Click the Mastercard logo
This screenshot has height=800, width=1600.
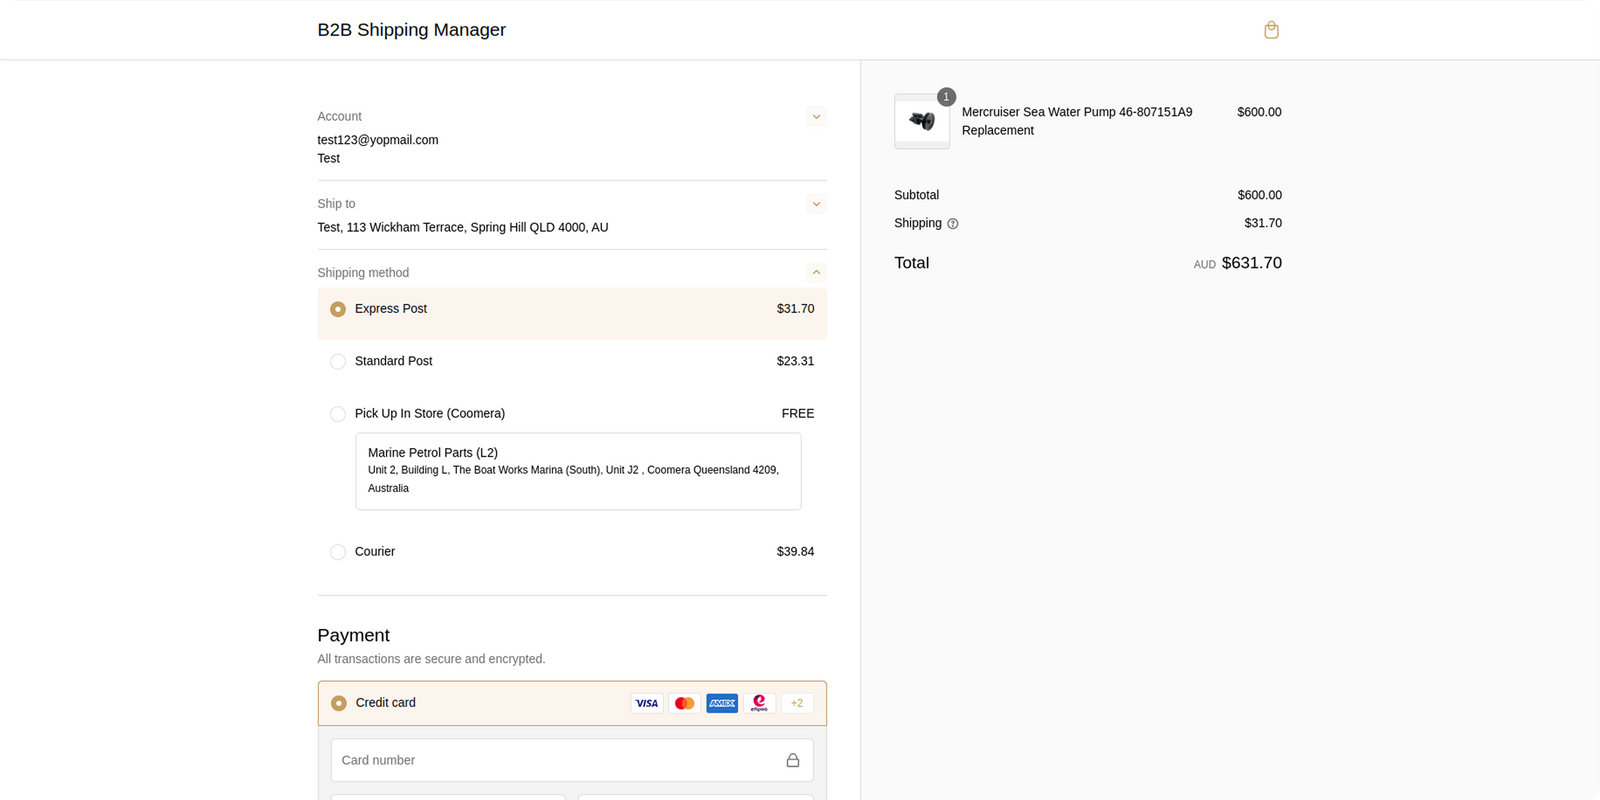pyautogui.click(x=684, y=703)
